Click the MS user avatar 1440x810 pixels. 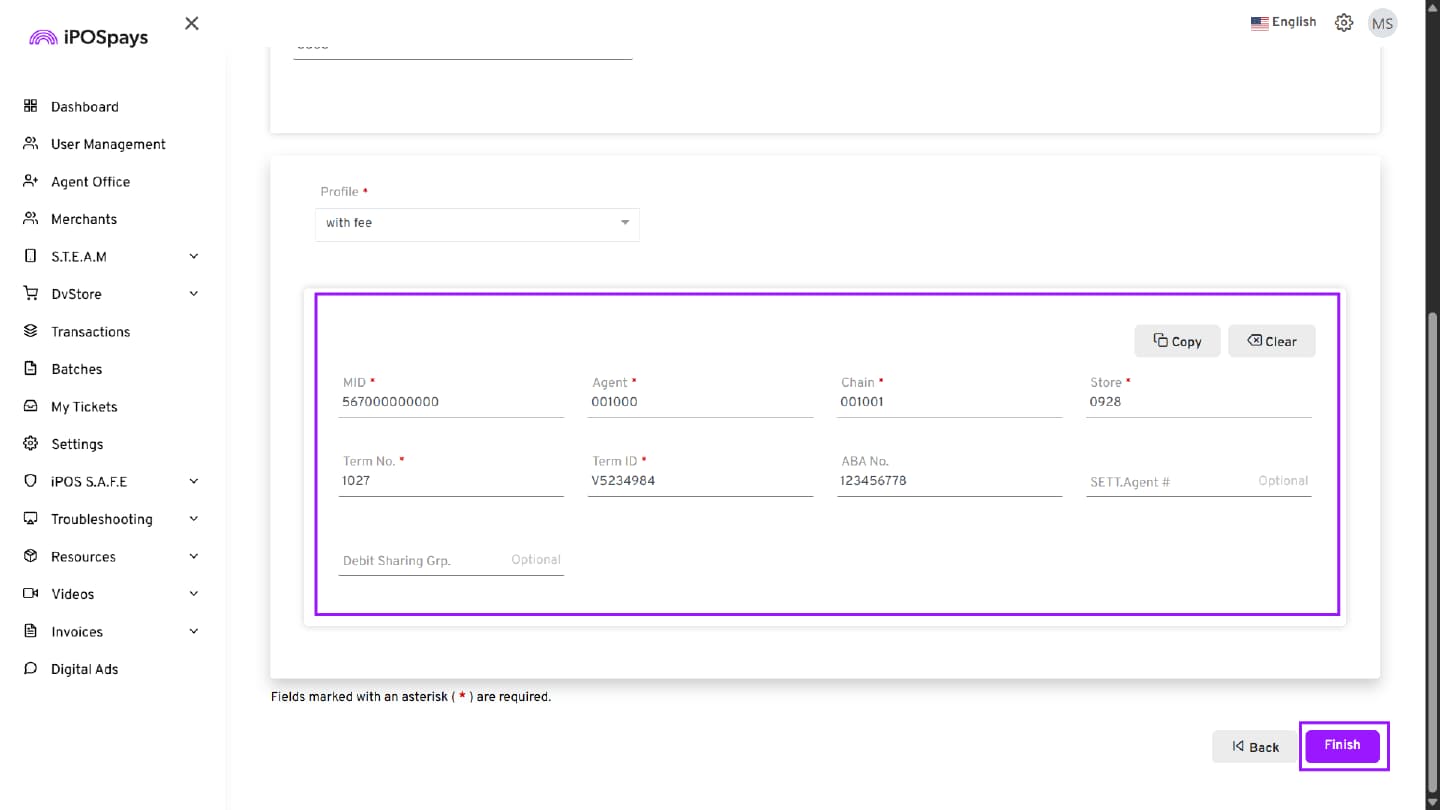coord(1382,24)
